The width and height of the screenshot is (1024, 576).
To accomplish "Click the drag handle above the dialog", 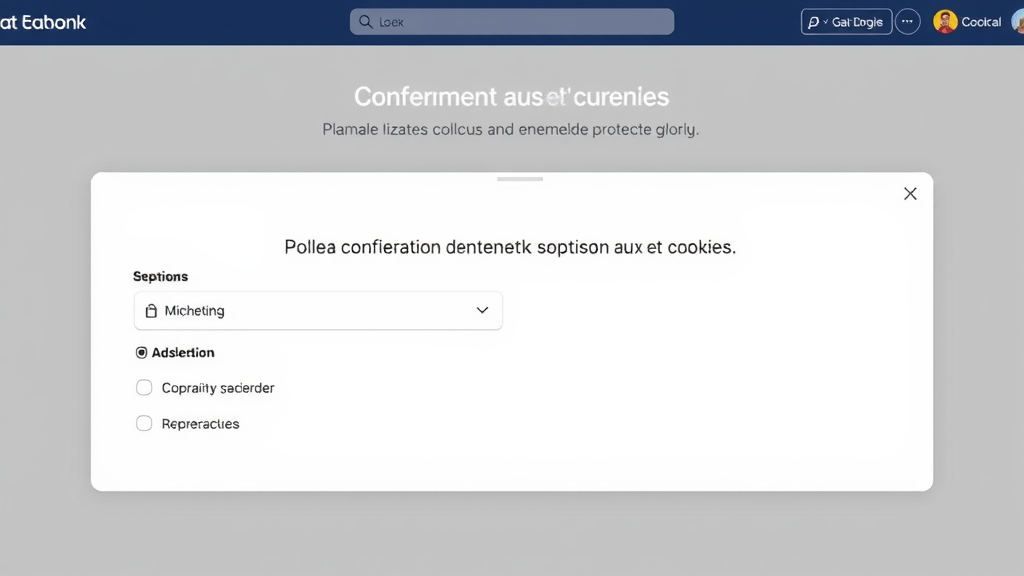I will pyautogui.click(x=520, y=178).
